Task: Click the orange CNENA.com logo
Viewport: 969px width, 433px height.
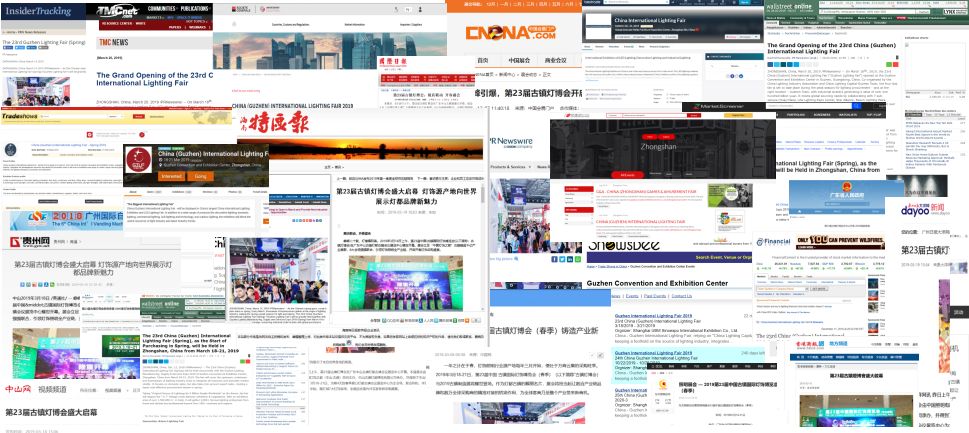Action: point(512,33)
